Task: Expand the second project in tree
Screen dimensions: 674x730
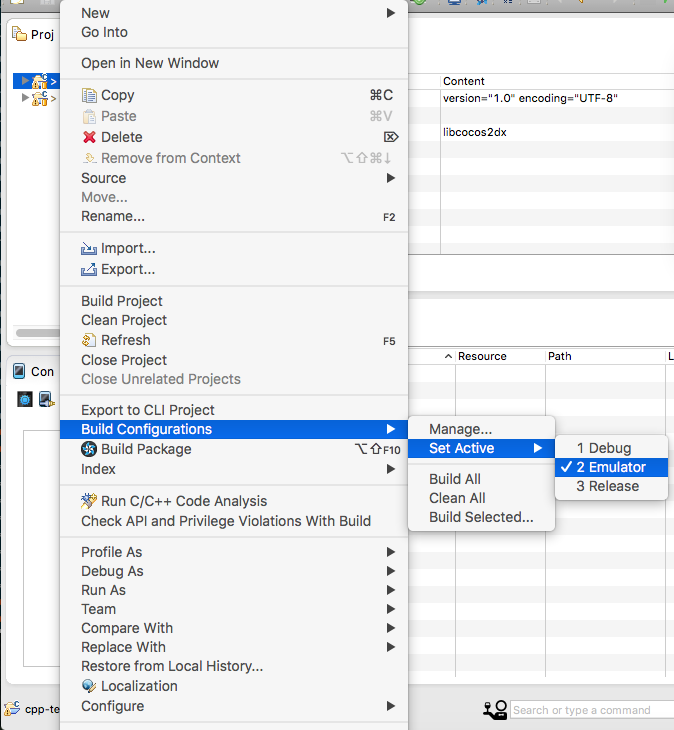Action: tap(25, 98)
